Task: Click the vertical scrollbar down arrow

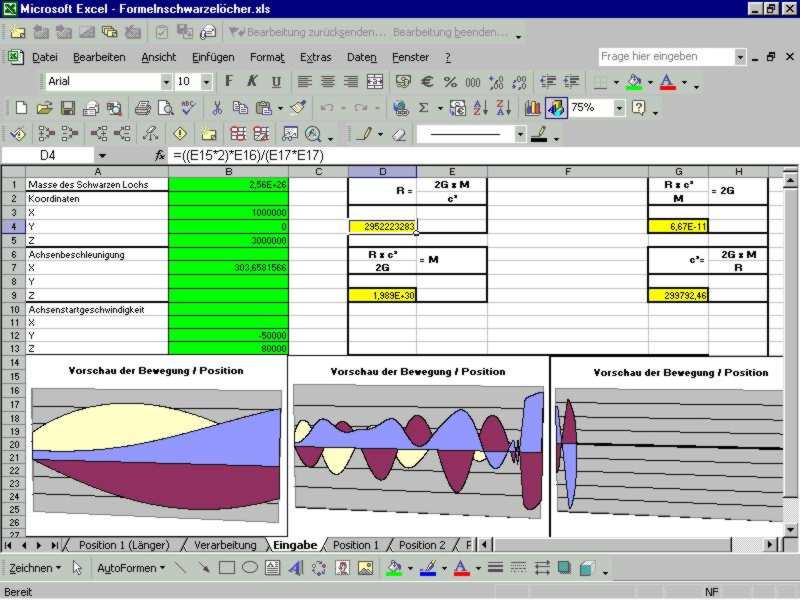Action: click(790, 530)
